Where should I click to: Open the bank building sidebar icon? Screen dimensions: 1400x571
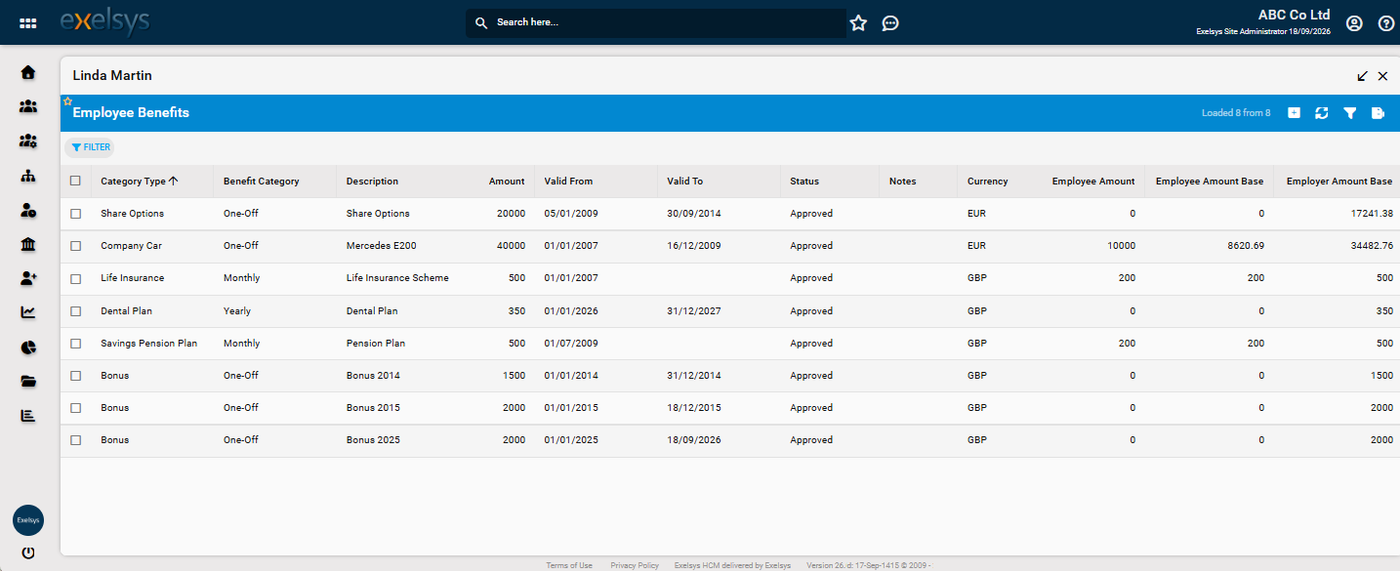click(28, 245)
